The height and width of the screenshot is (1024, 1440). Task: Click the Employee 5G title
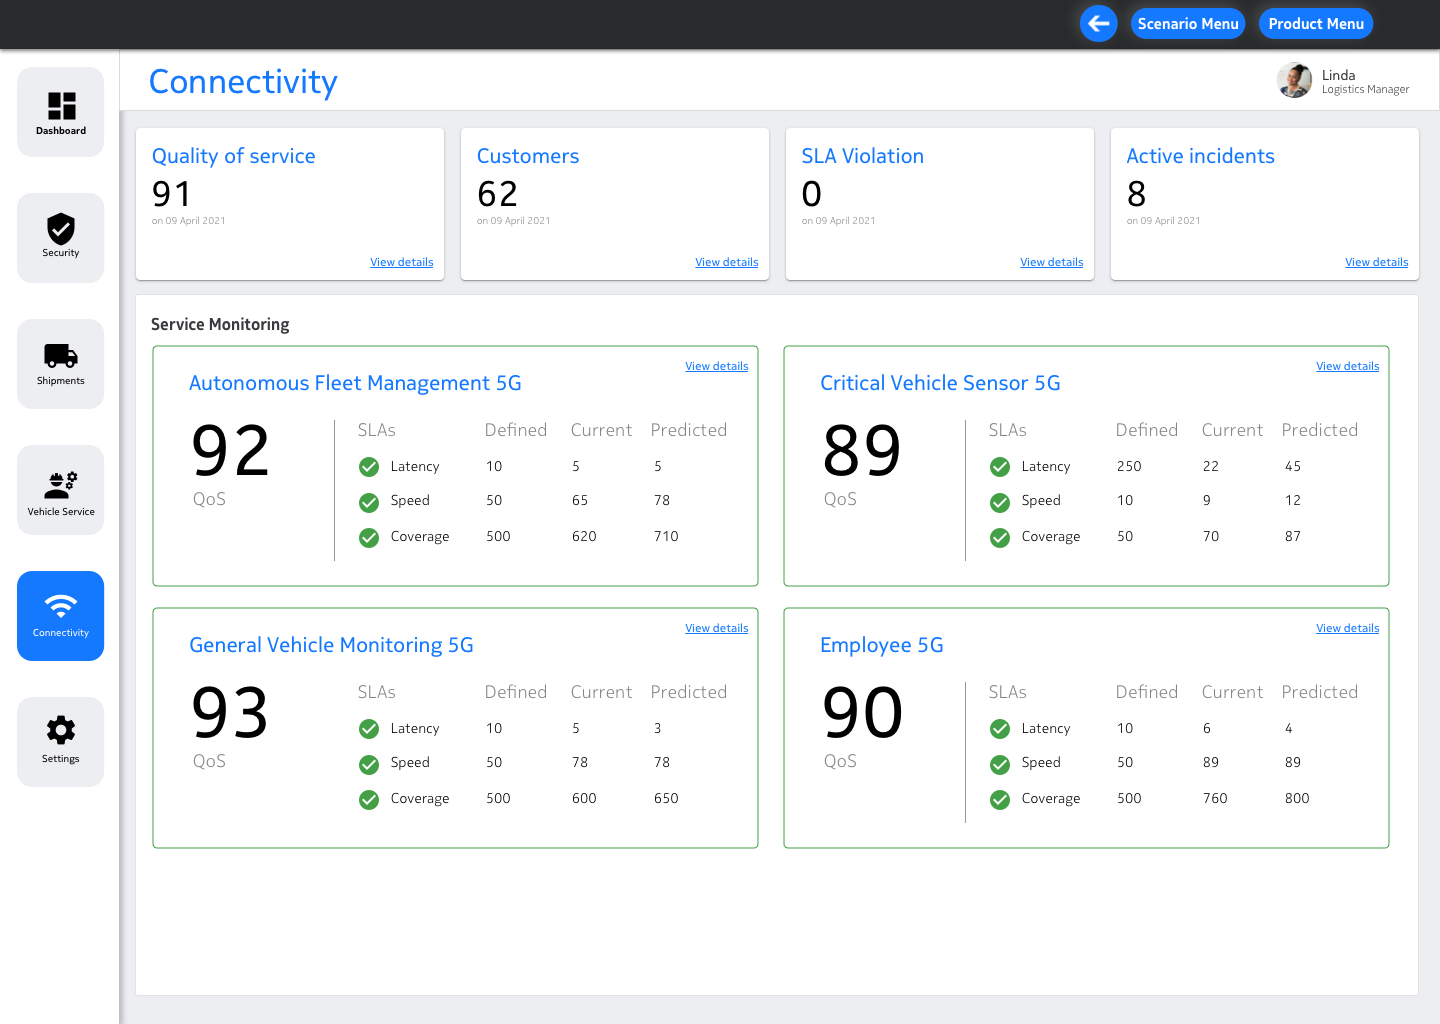[x=882, y=645]
